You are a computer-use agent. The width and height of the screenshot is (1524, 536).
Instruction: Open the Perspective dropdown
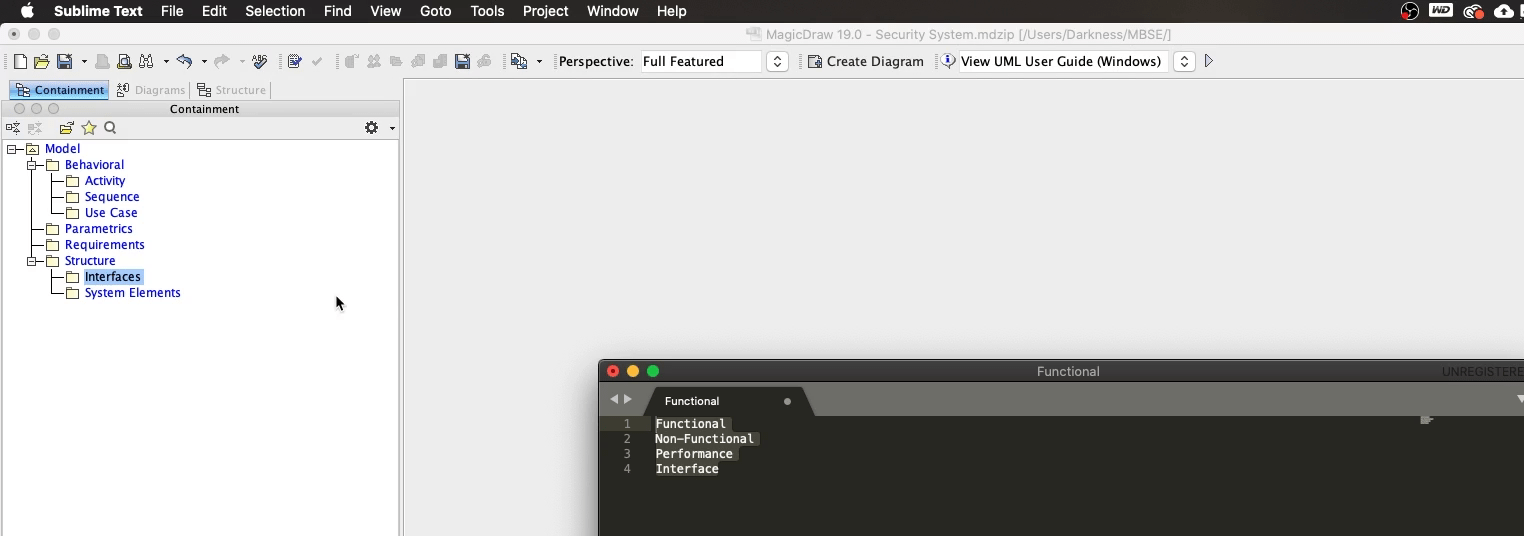pos(777,62)
